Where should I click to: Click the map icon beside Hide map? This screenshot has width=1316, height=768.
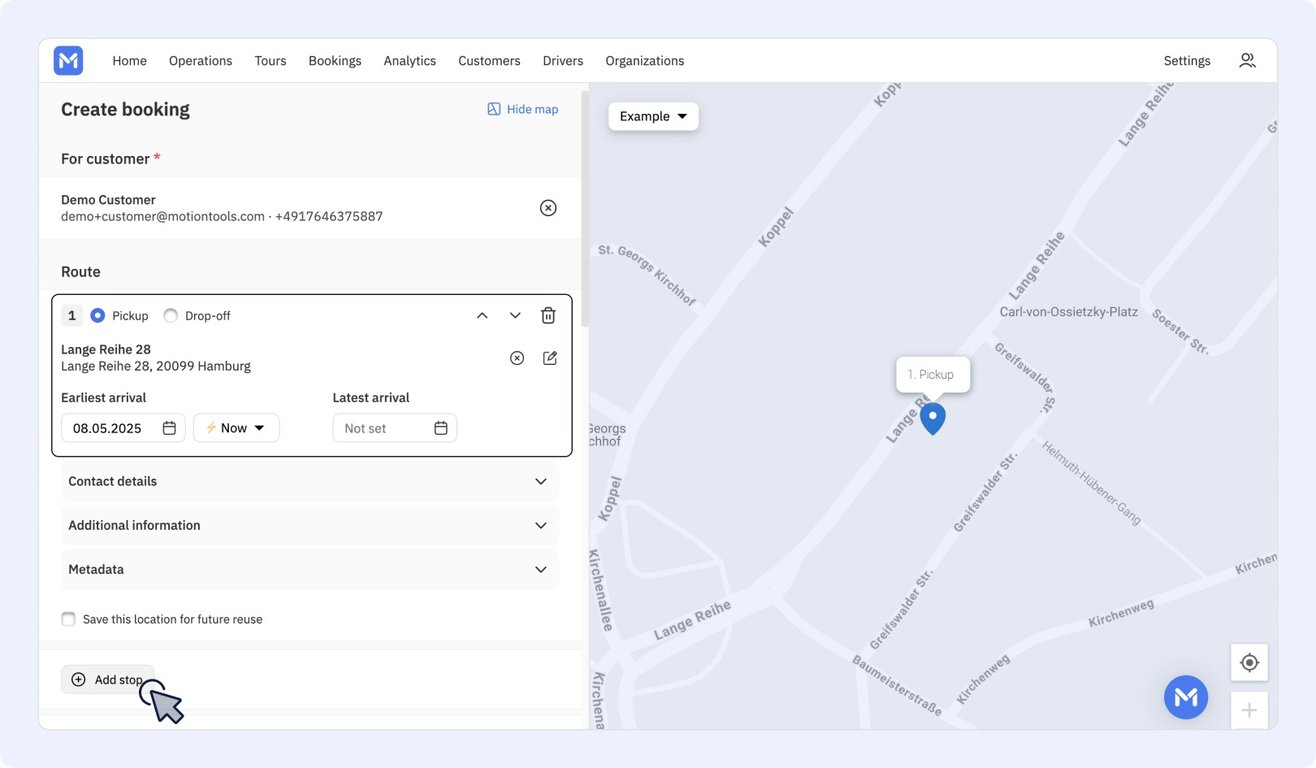[494, 109]
